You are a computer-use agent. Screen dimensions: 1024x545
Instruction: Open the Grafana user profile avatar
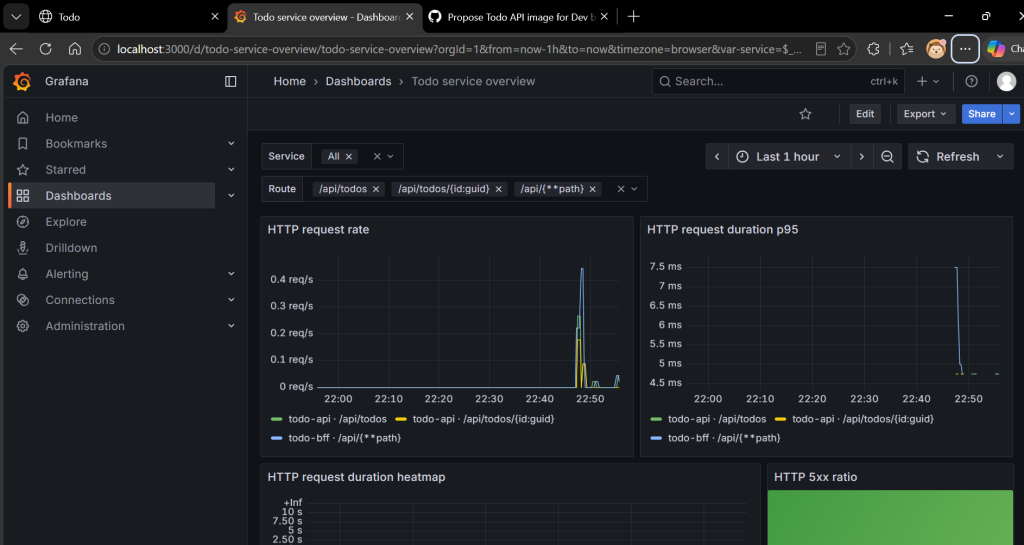1006,82
